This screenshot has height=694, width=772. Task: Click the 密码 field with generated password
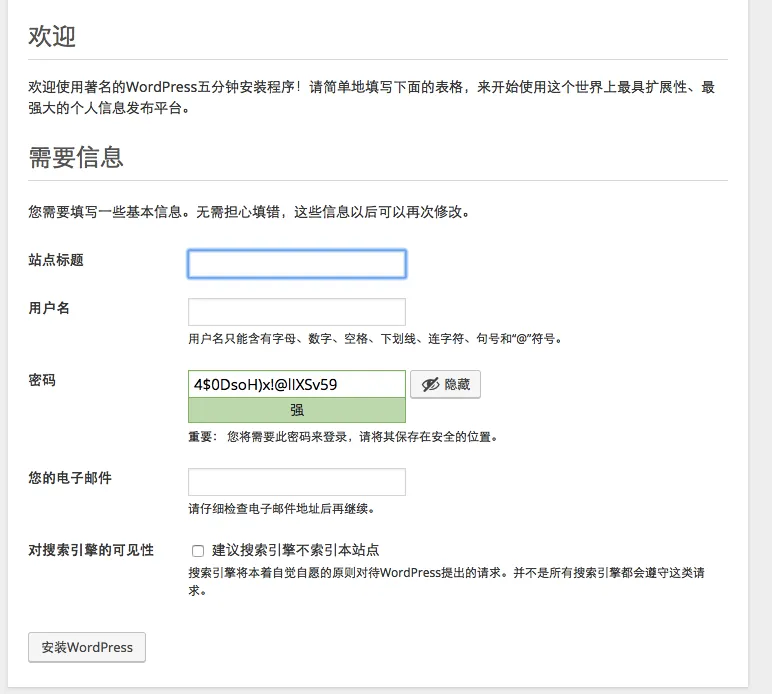[297, 384]
